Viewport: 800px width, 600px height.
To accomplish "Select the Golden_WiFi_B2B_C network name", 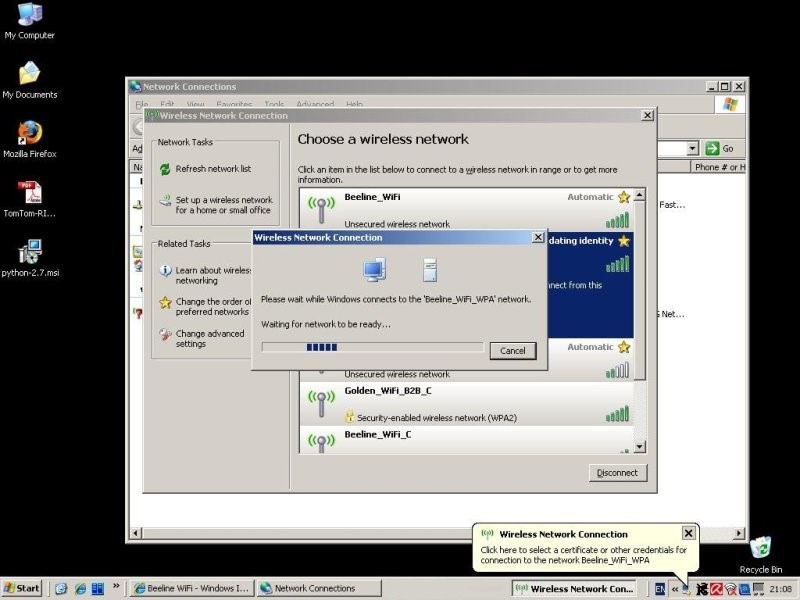I will (388, 391).
